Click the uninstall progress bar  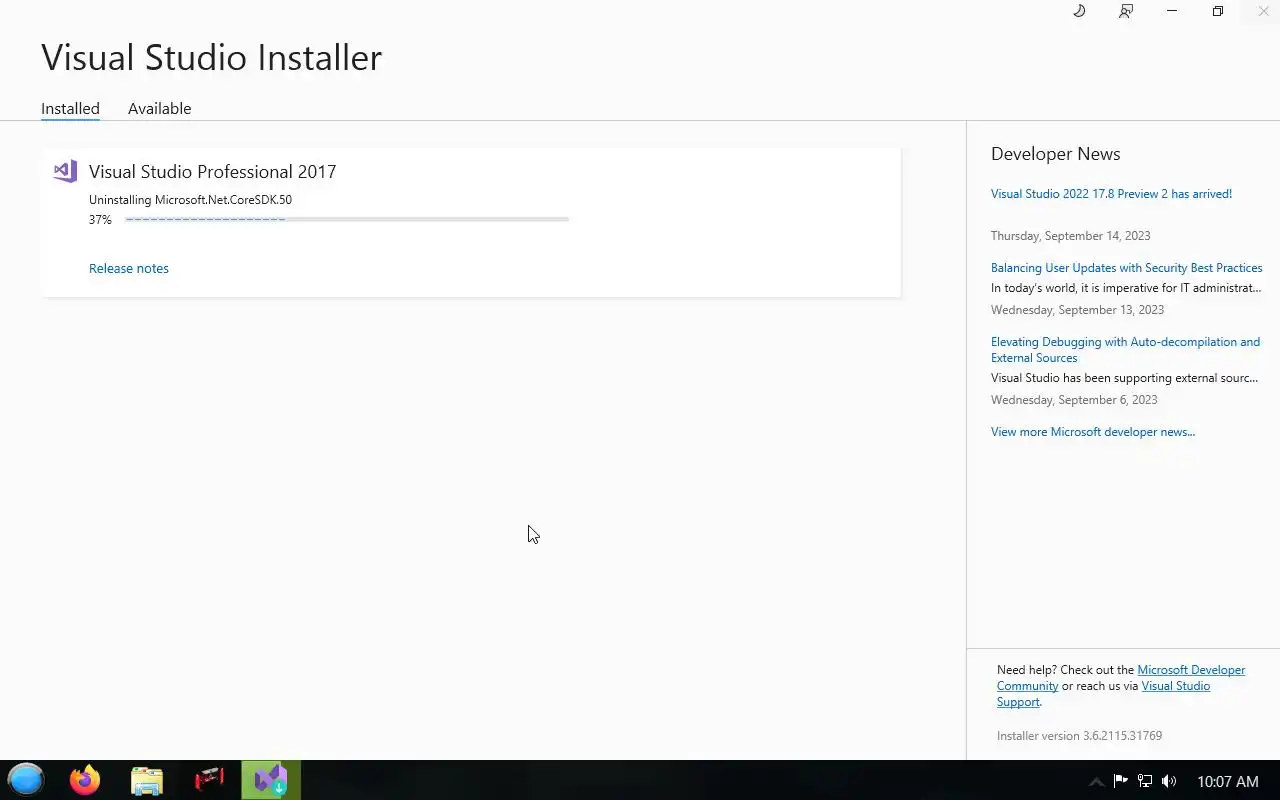[347, 219]
